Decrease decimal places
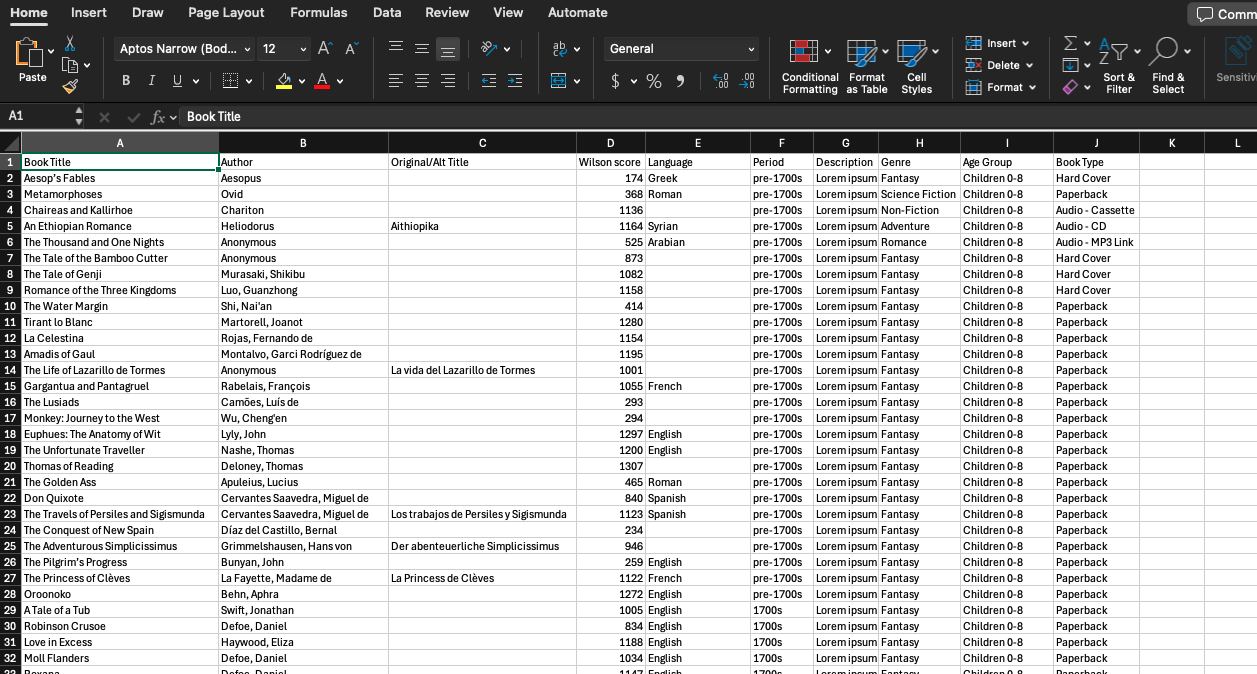The image size is (1257, 674). pos(747,81)
